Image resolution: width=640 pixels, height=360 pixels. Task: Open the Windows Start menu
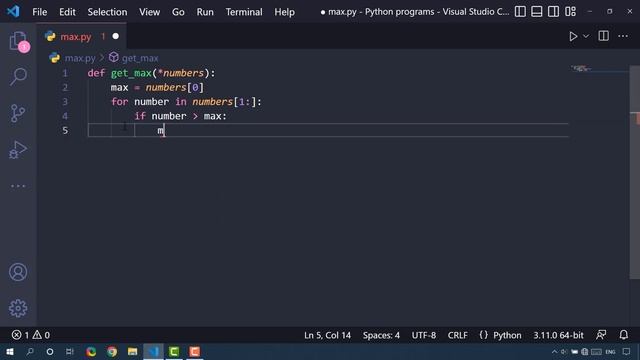tap(10, 351)
